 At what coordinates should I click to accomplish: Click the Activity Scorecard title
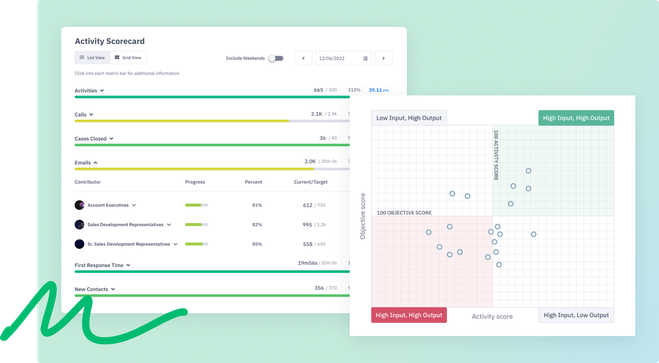click(110, 41)
